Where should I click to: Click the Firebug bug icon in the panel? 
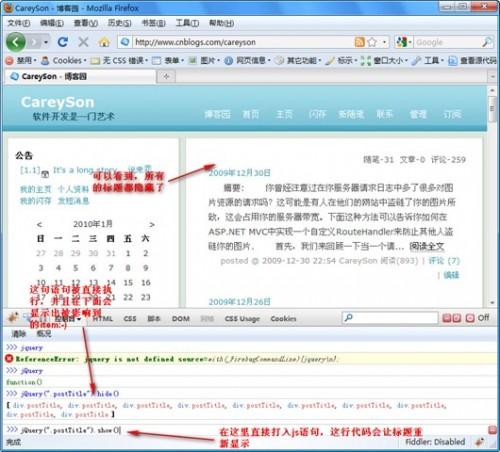(13, 318)
